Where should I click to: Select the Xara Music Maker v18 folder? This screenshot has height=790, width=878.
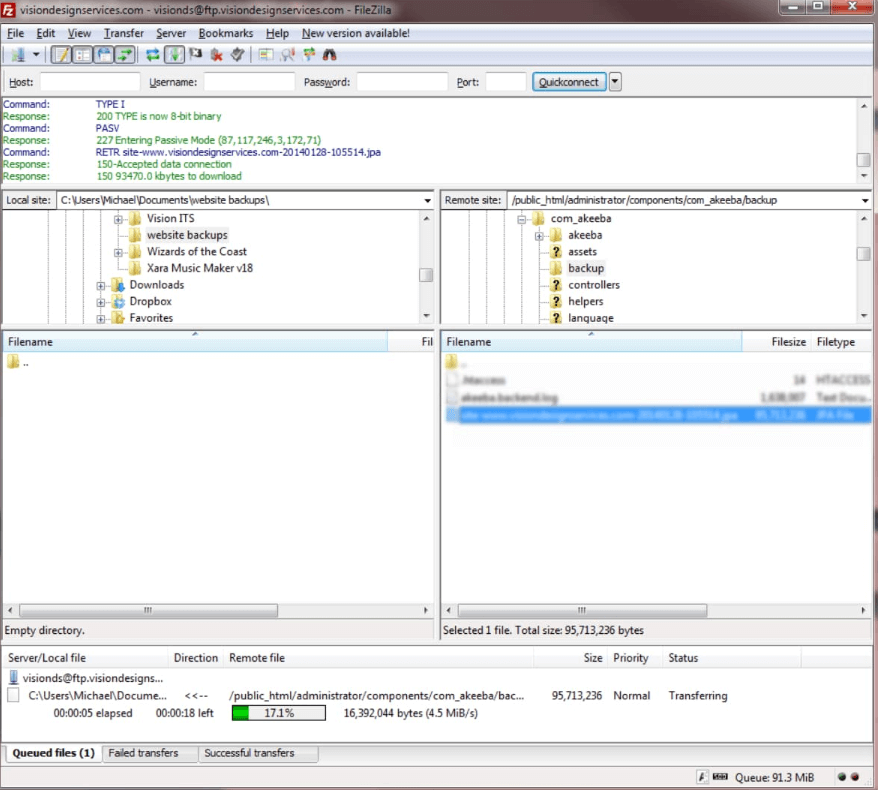pos(200,268)
